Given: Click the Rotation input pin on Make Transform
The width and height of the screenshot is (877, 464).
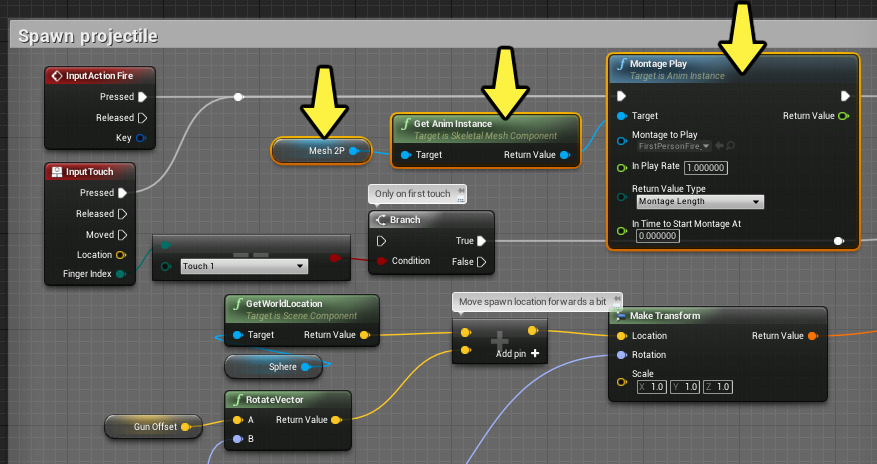Looking at the screenshot, I should tap(621, 355).
